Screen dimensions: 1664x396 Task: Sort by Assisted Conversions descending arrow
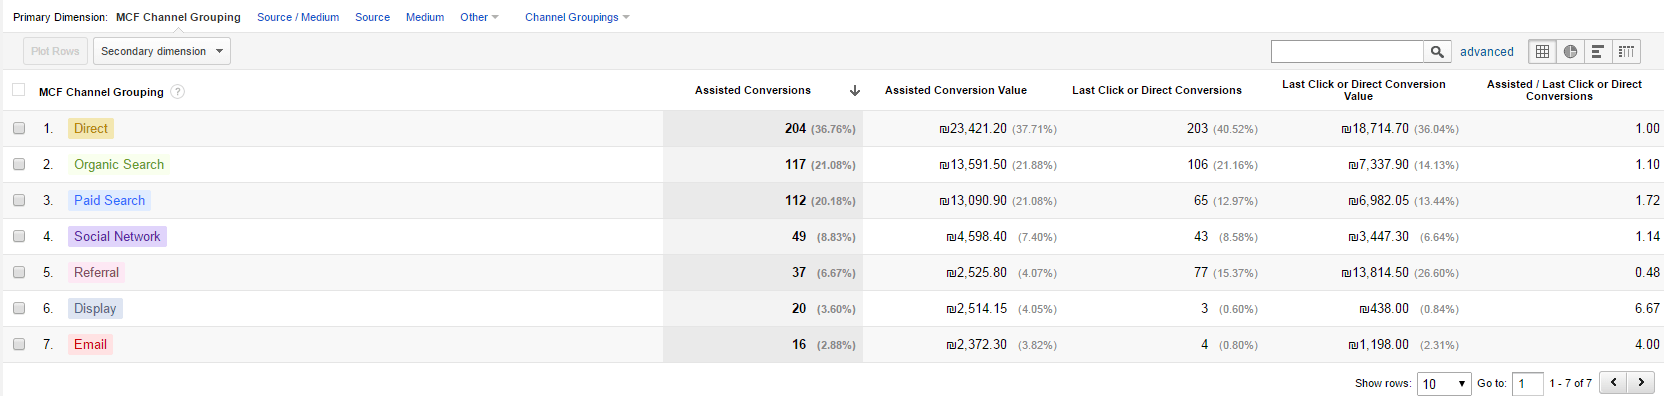pyautogui.click(x=855, y=90)
